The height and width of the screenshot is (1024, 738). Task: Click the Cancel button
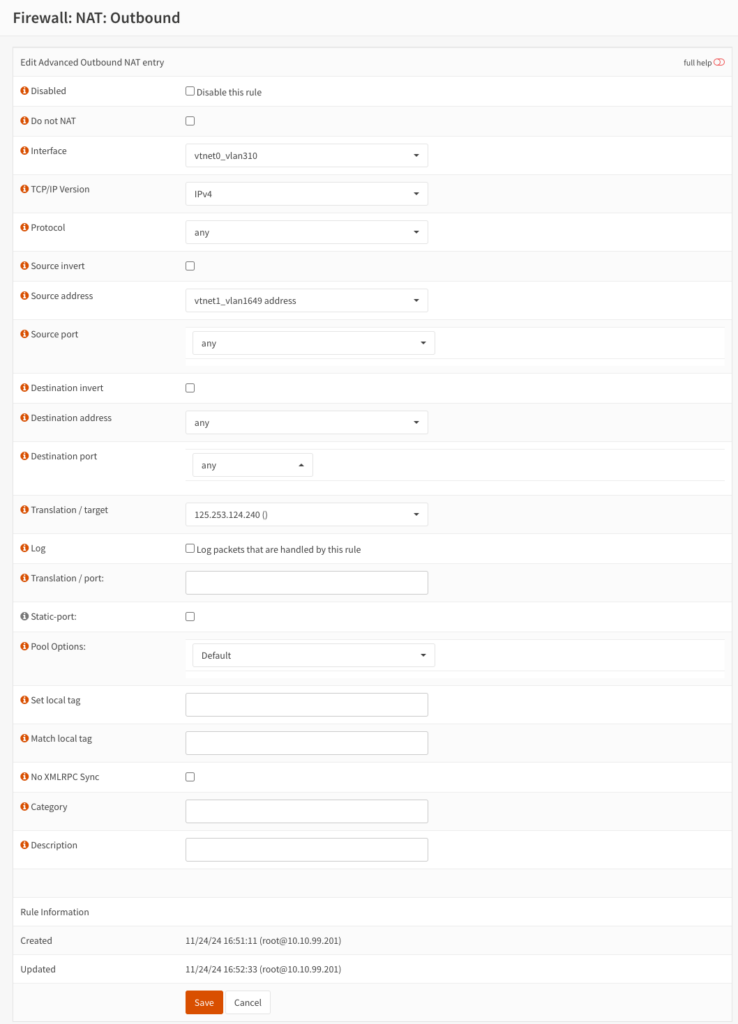click(248, 1002)
